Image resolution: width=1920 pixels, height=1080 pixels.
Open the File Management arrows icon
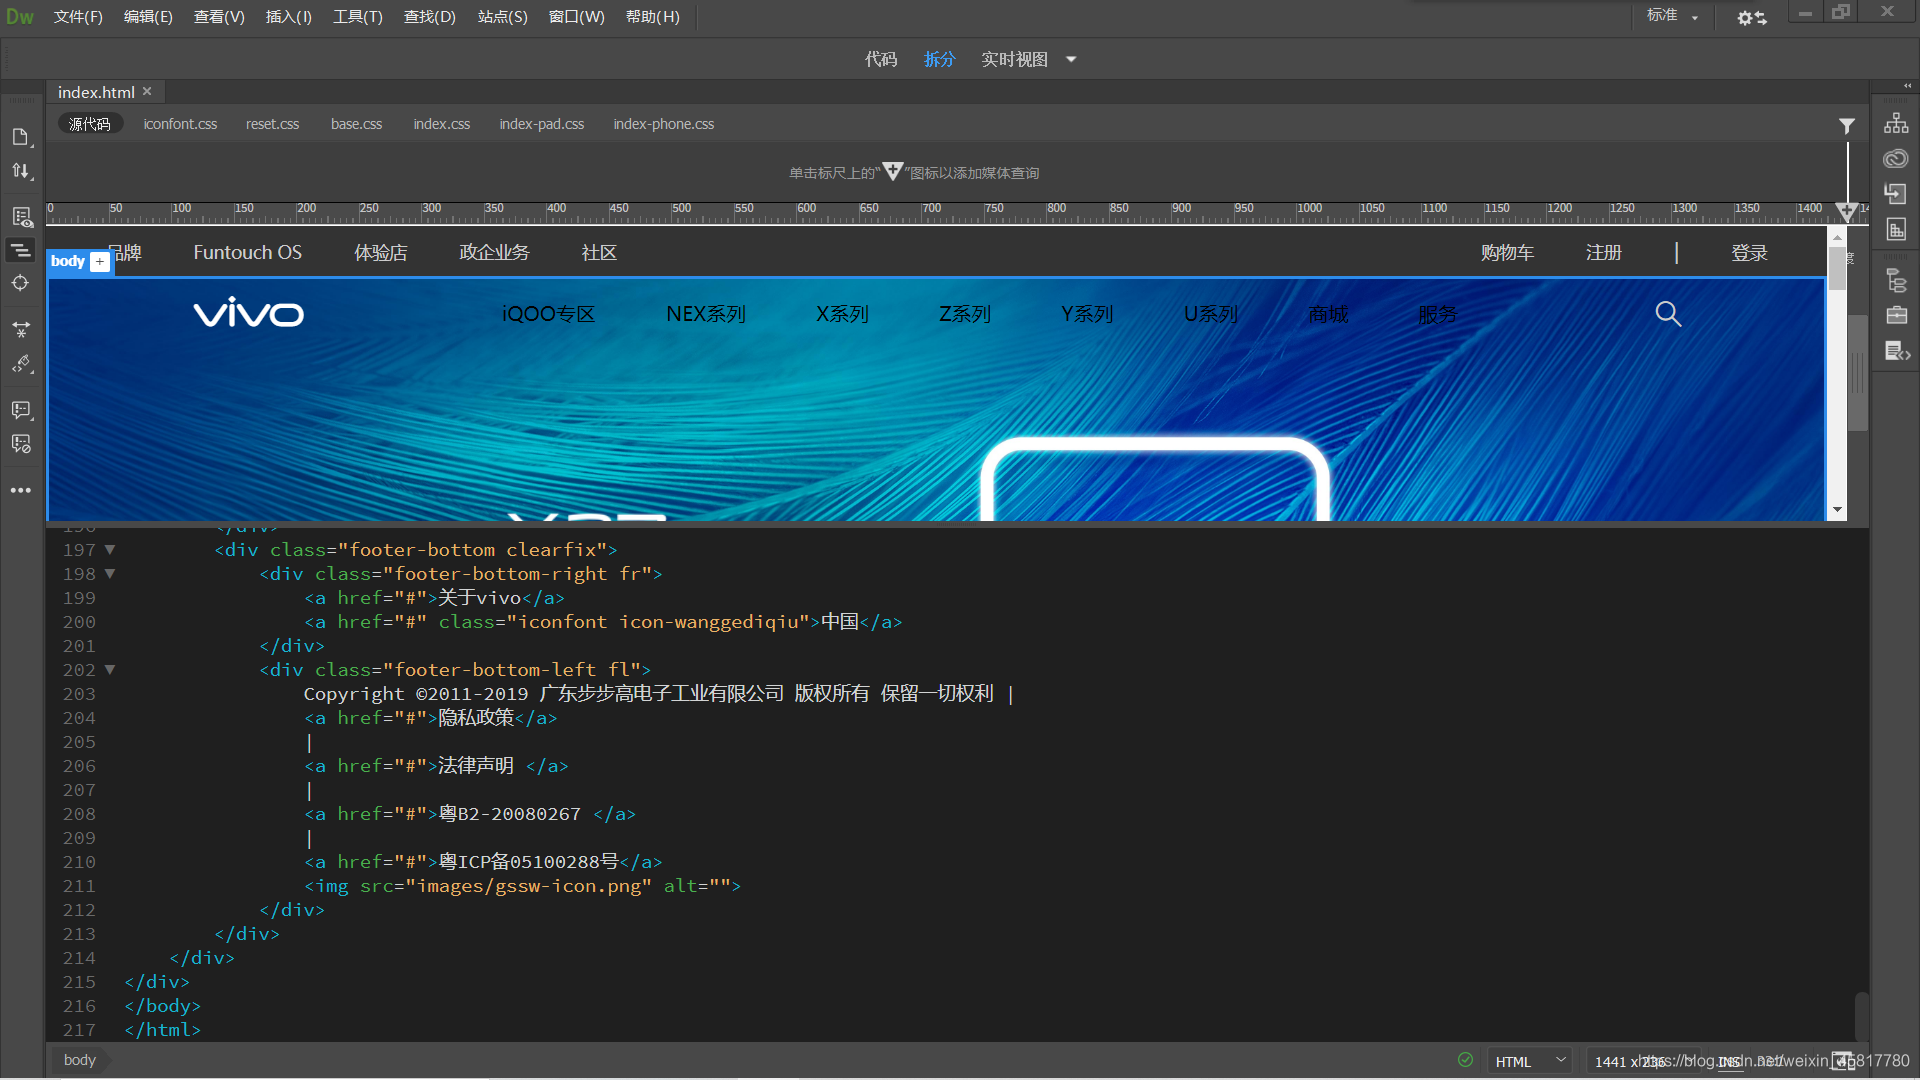click(x=20, y=171)
